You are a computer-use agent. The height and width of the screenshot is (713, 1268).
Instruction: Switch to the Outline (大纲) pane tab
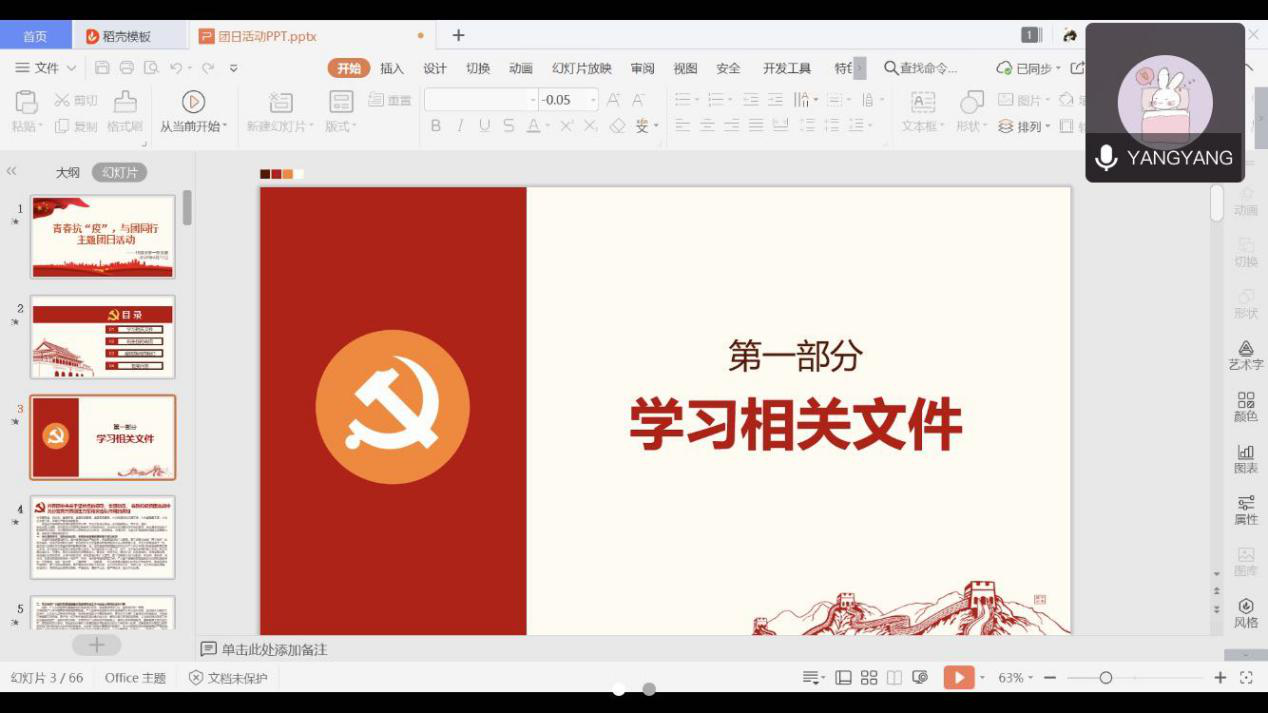(67, 172)
